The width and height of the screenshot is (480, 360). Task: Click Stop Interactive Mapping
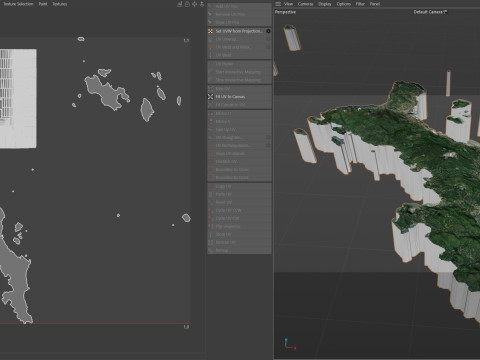pos(239,80)
